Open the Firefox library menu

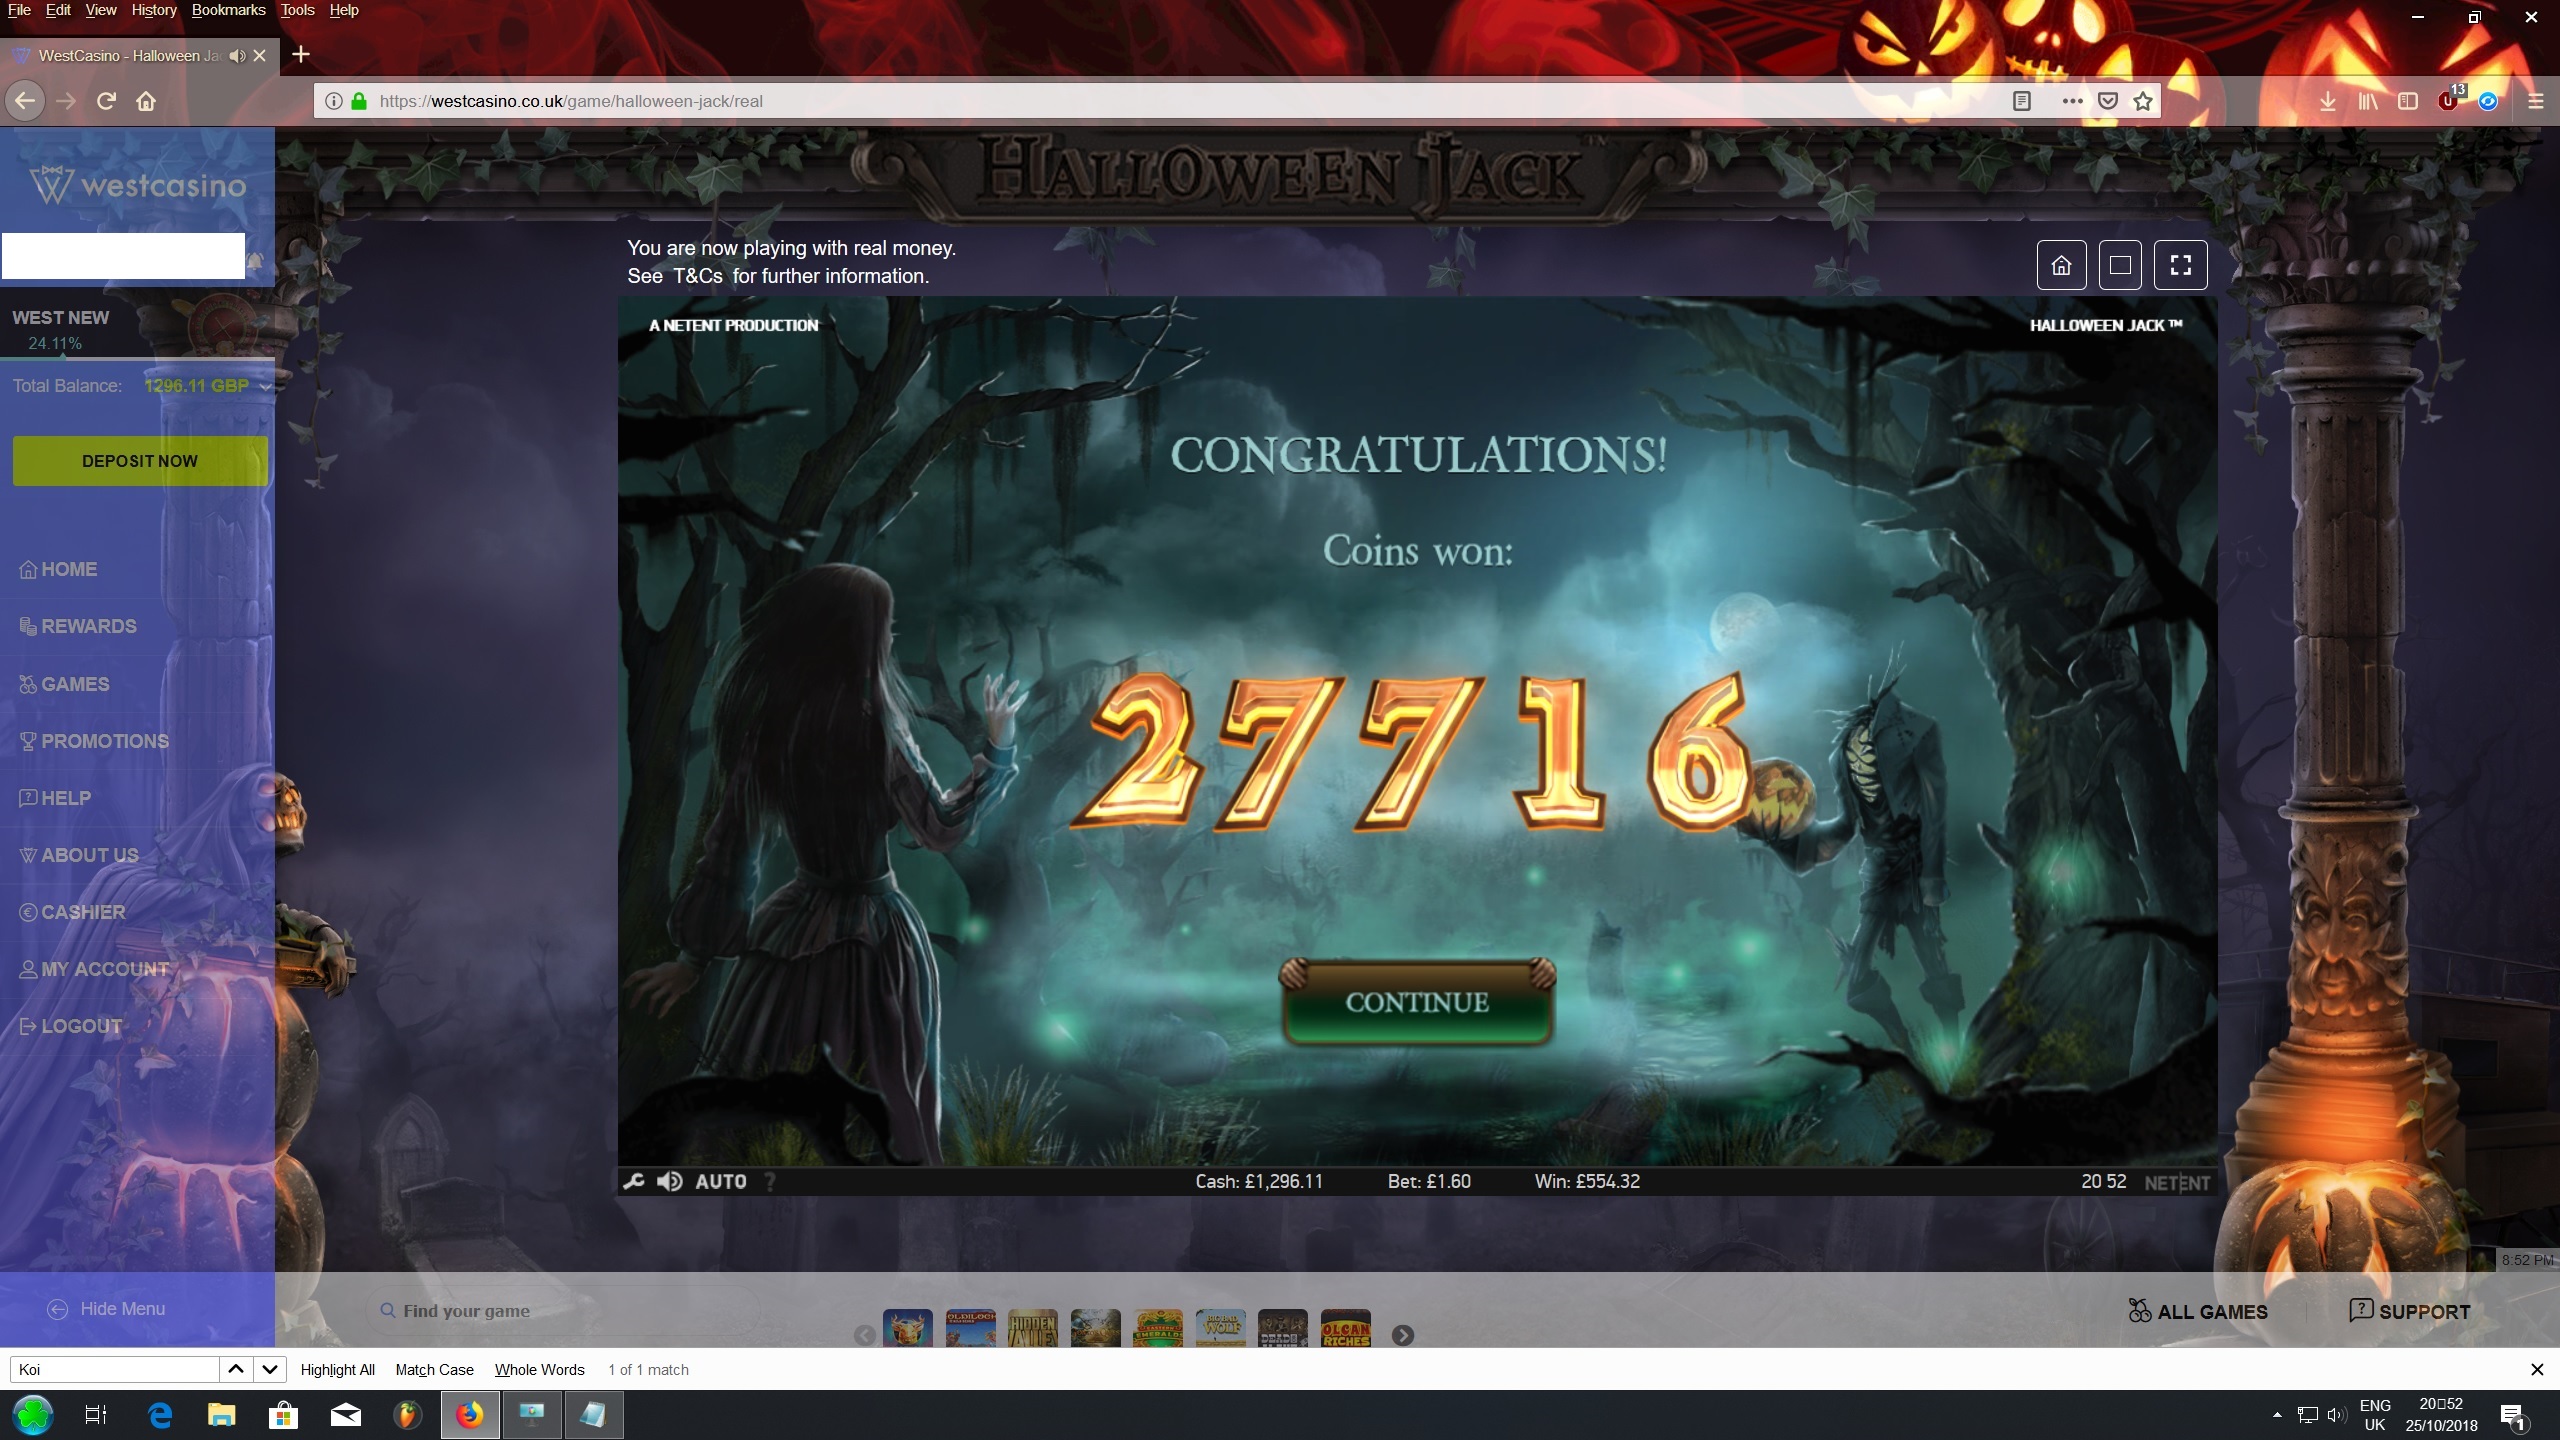2368,101
